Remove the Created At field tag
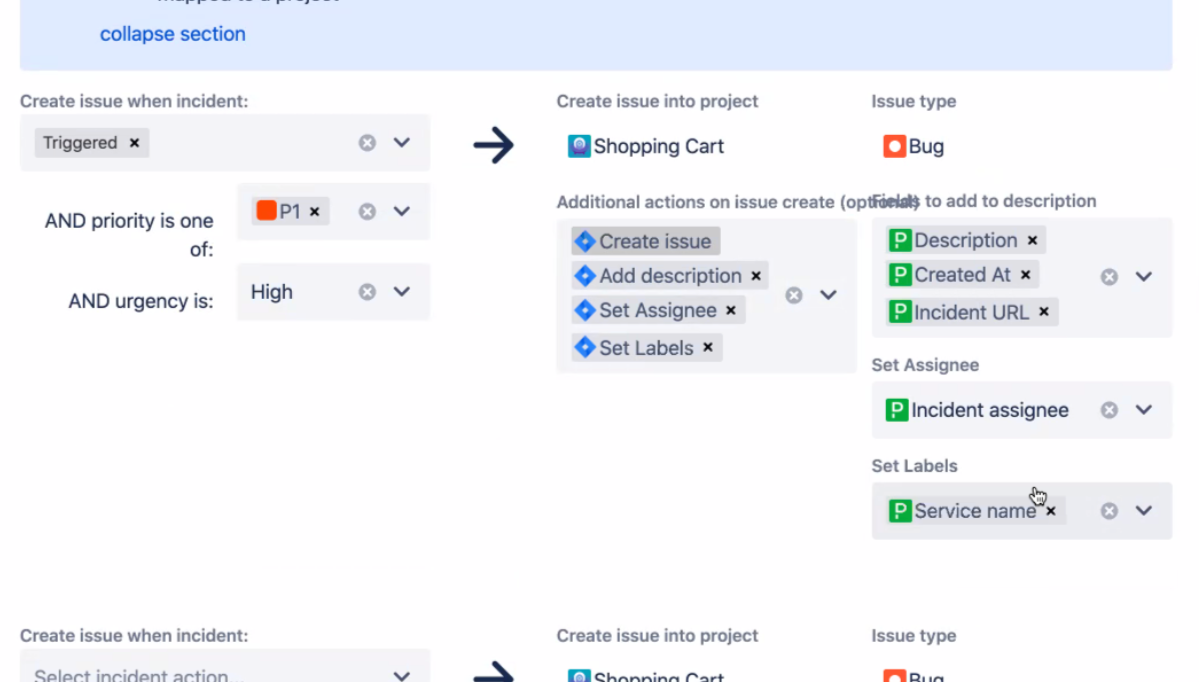This screenshot has width=1199, height=682. tap(1026, 275)
